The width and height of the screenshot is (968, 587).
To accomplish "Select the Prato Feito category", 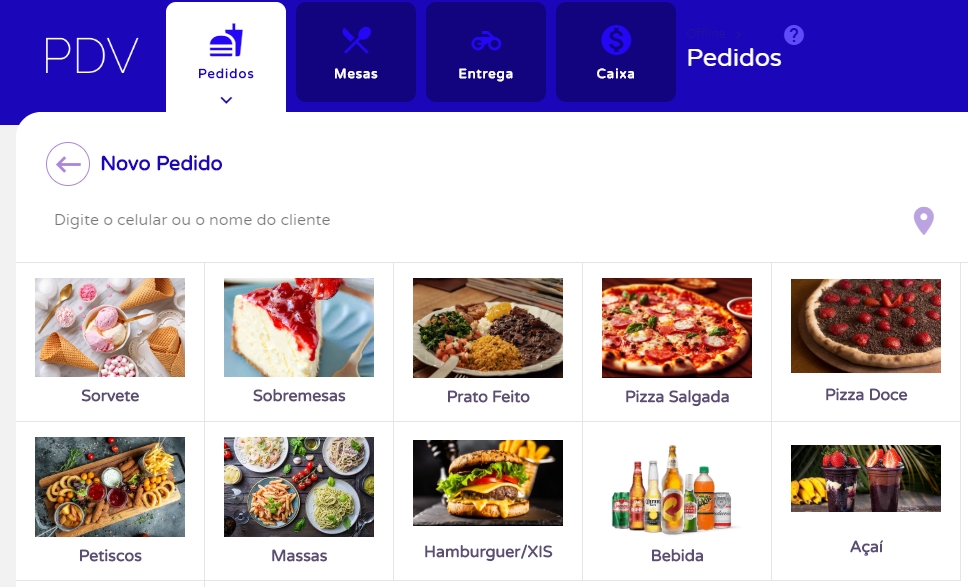I will point(488,342).
